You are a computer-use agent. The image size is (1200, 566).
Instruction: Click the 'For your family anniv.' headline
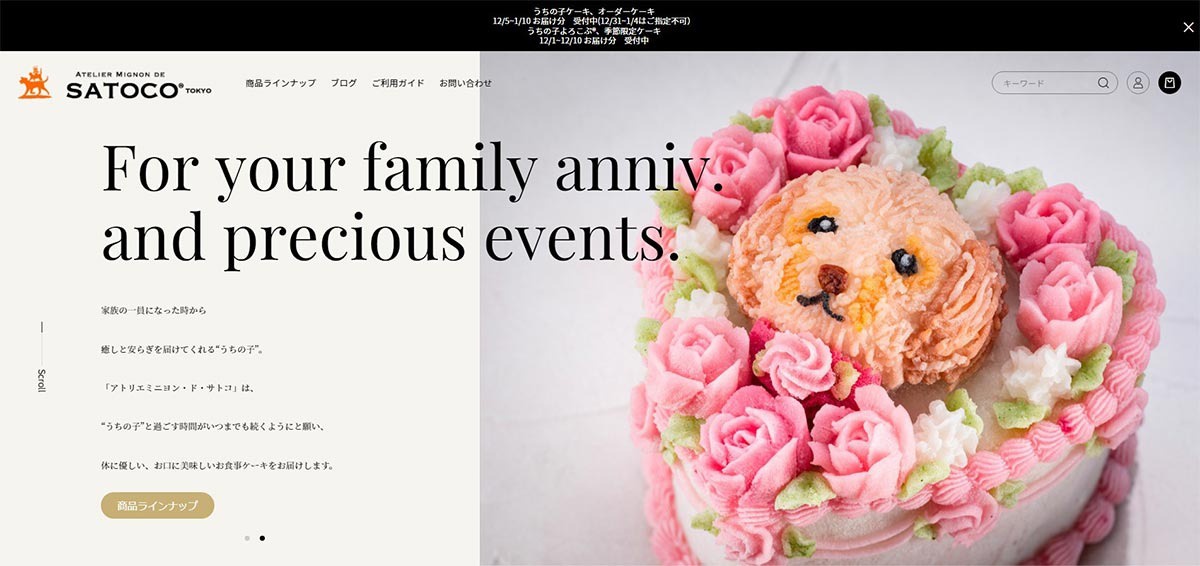413,167
